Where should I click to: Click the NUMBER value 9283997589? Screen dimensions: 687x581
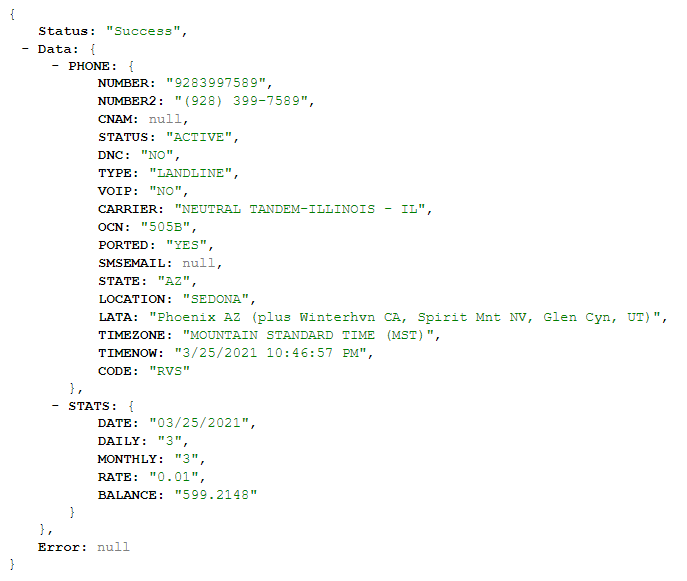[216, 83]
